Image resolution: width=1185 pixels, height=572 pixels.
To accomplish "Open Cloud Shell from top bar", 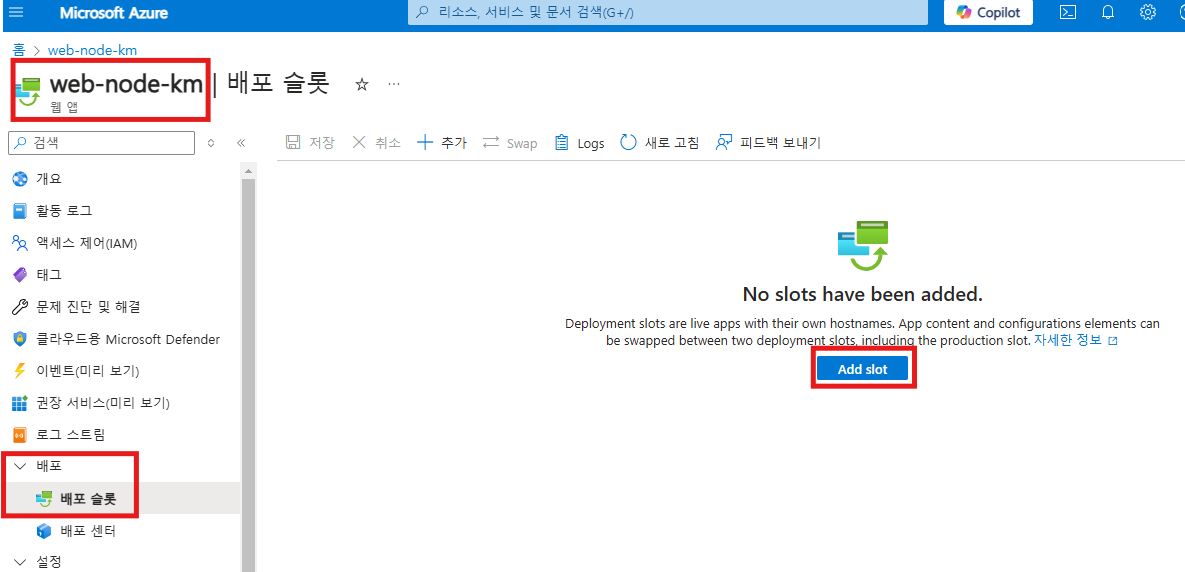I will click(x=1068, y=13).
